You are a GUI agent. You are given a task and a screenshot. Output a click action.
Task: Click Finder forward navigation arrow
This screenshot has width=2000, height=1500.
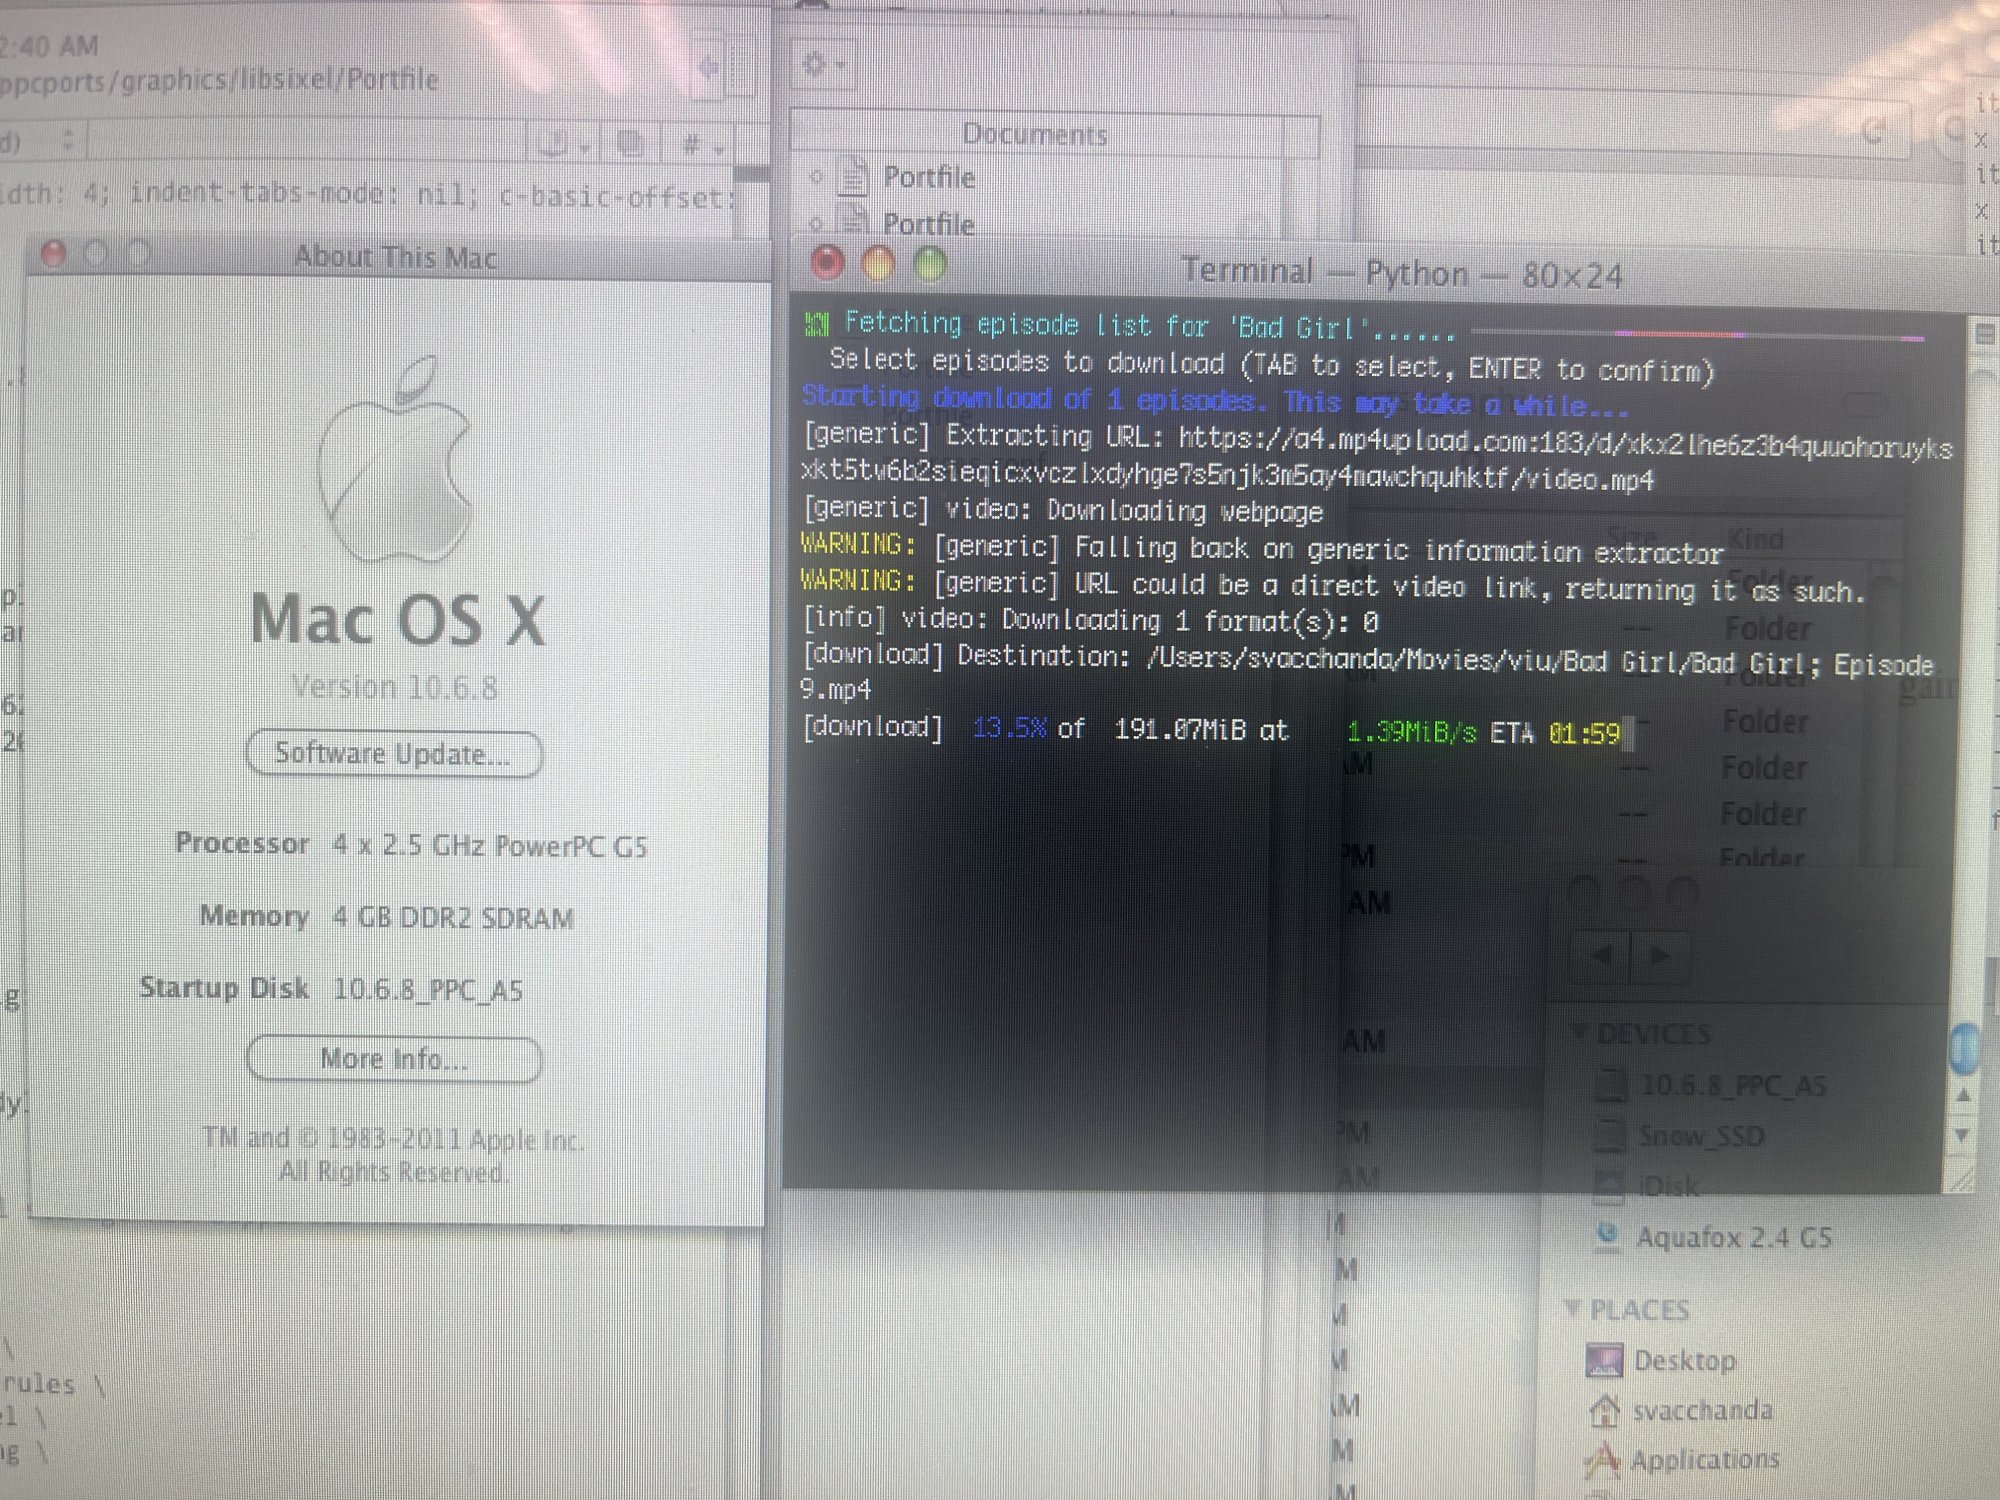[1659, 955]
